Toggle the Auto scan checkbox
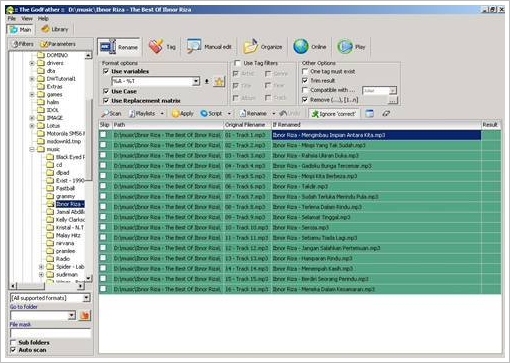This screenshot has width=510, height=363. (x=13, y=350)
